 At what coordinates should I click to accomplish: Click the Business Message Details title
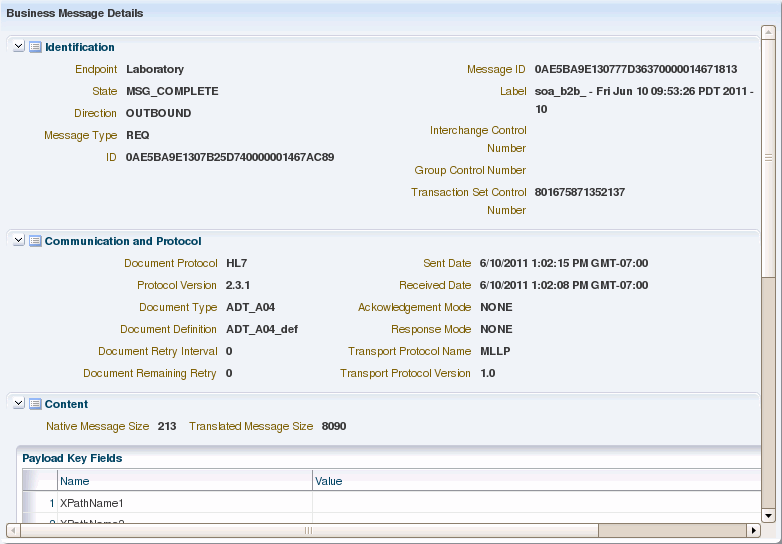75,13
